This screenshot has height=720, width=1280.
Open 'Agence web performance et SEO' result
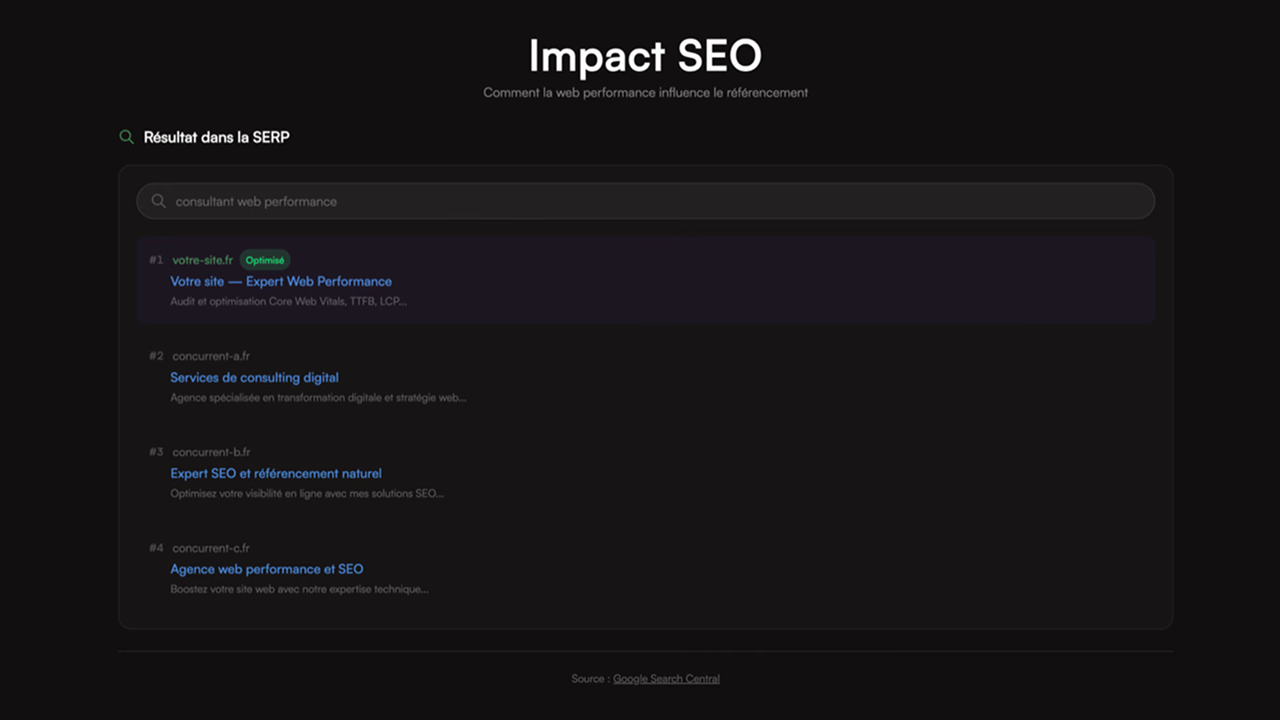[x=267, y=569]
